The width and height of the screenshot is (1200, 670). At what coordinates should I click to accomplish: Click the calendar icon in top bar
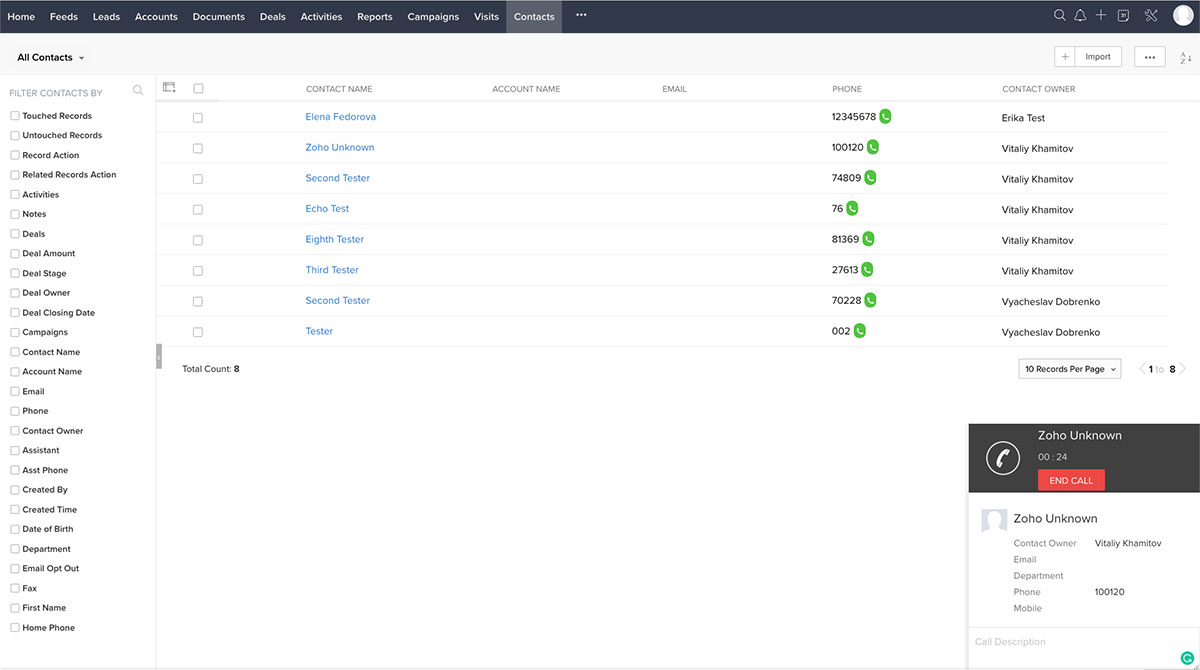[x=1123, y=16]
